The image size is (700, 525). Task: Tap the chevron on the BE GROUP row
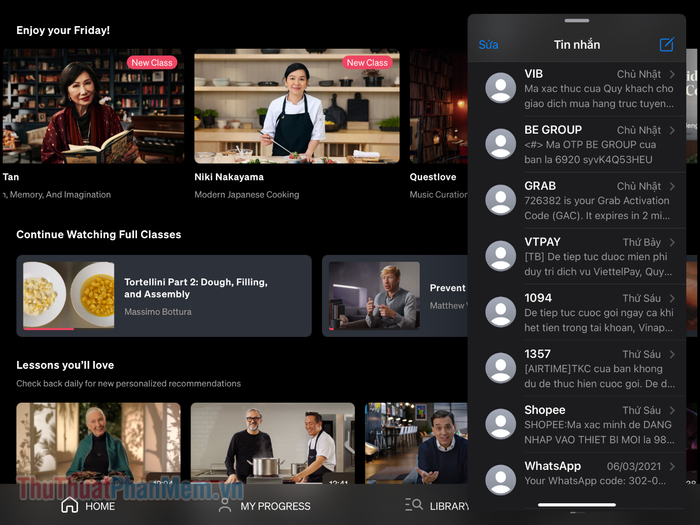[672, 130]
